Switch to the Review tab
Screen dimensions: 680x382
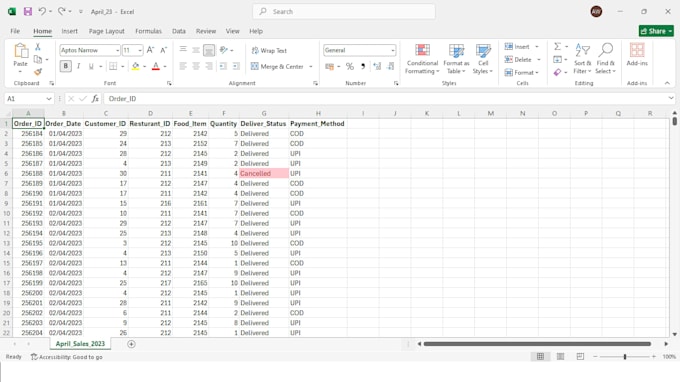click(206, 31)
